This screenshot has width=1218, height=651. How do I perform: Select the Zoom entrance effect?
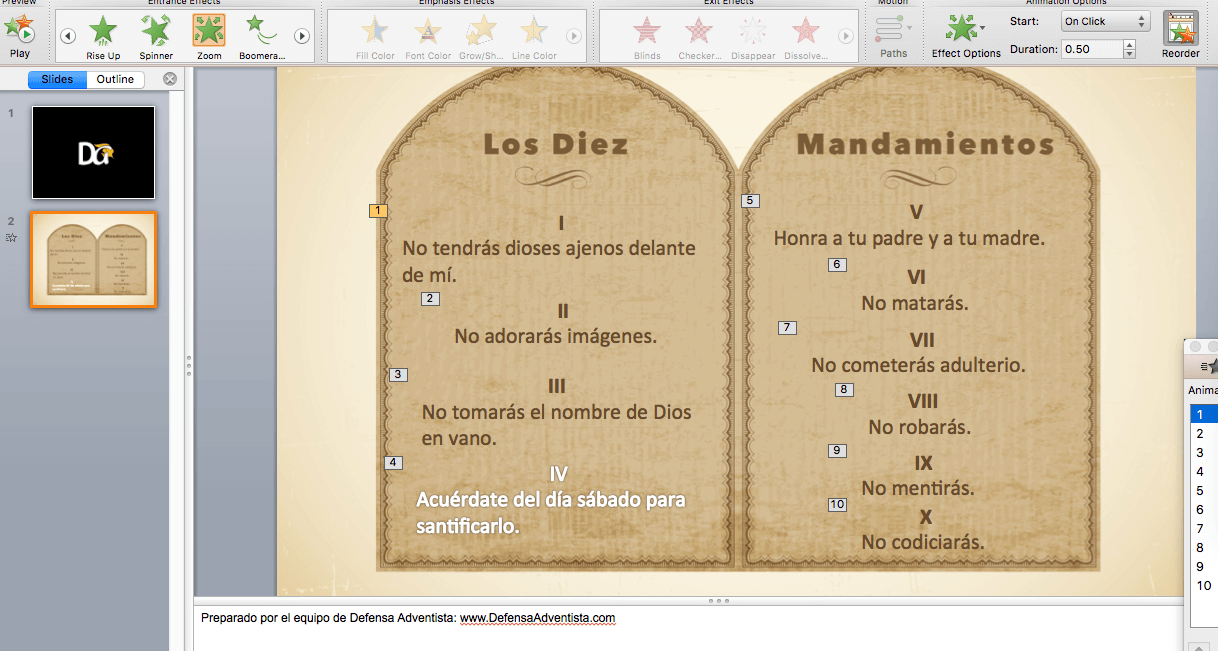(209, 37)
